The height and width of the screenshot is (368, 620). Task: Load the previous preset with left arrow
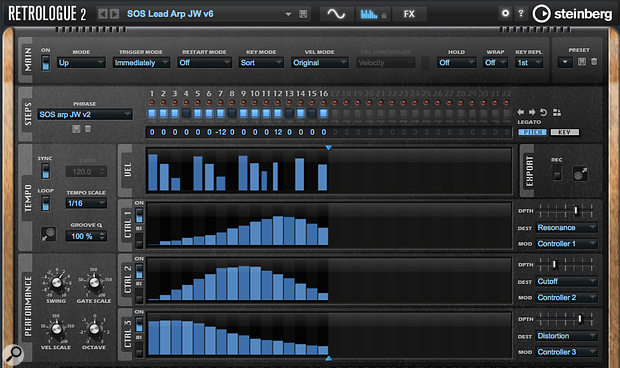coord(103,14)
